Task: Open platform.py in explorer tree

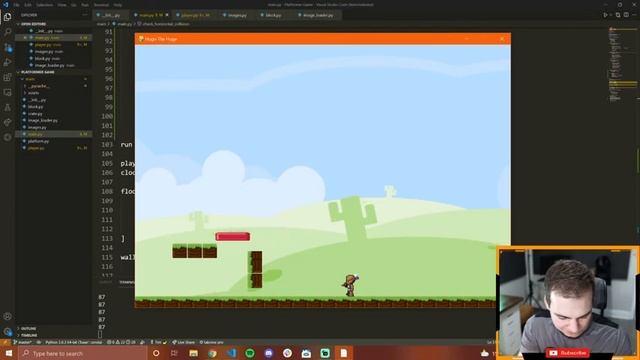Action: pyautogui.click(x=38, y=141)
